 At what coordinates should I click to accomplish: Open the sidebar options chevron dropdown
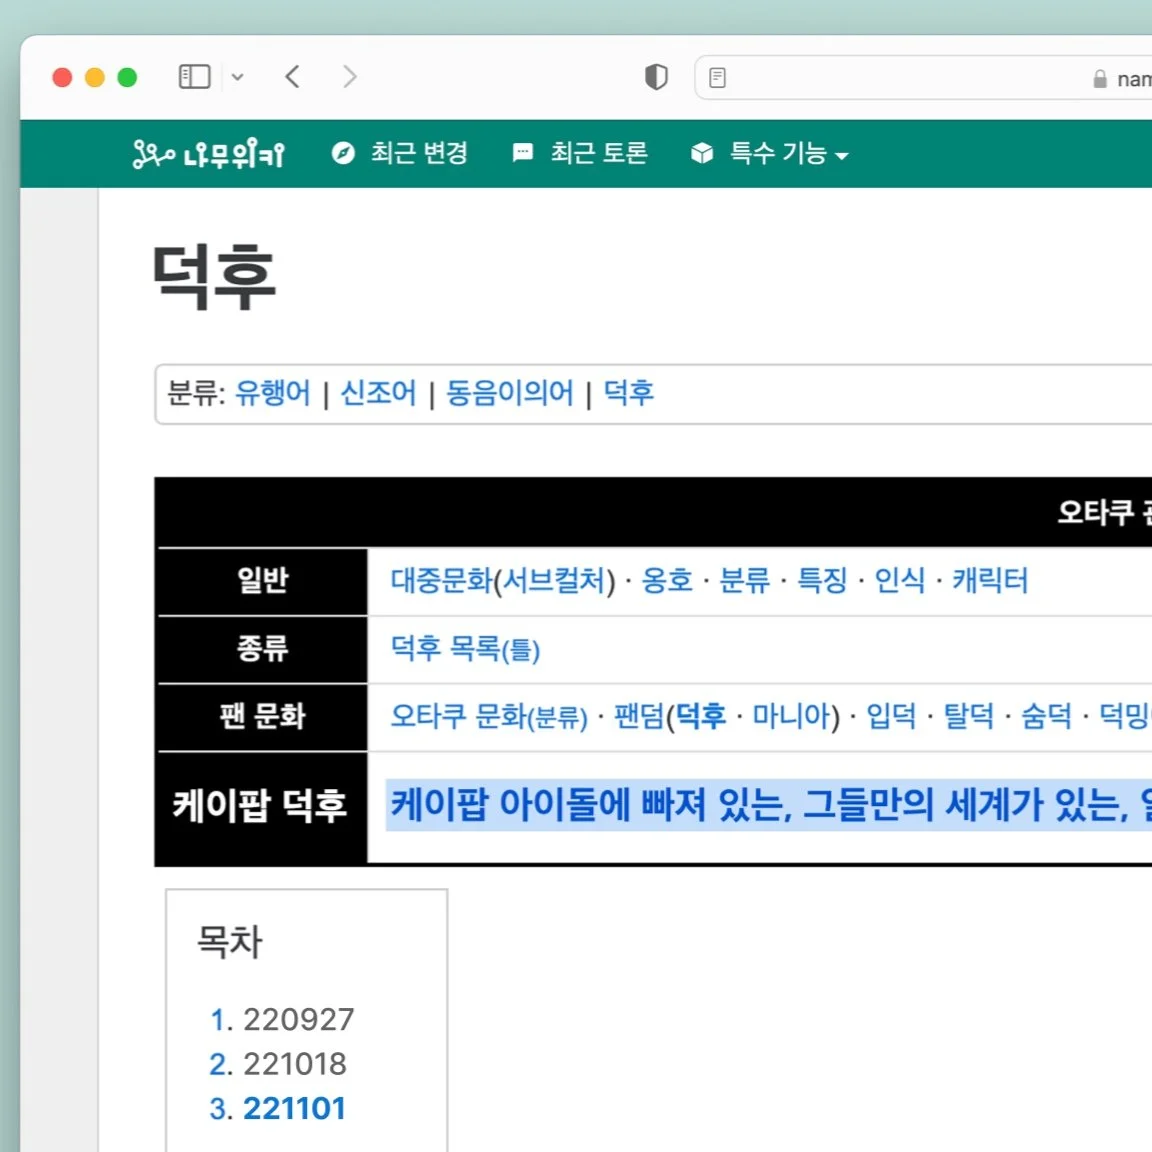[238, 76]
